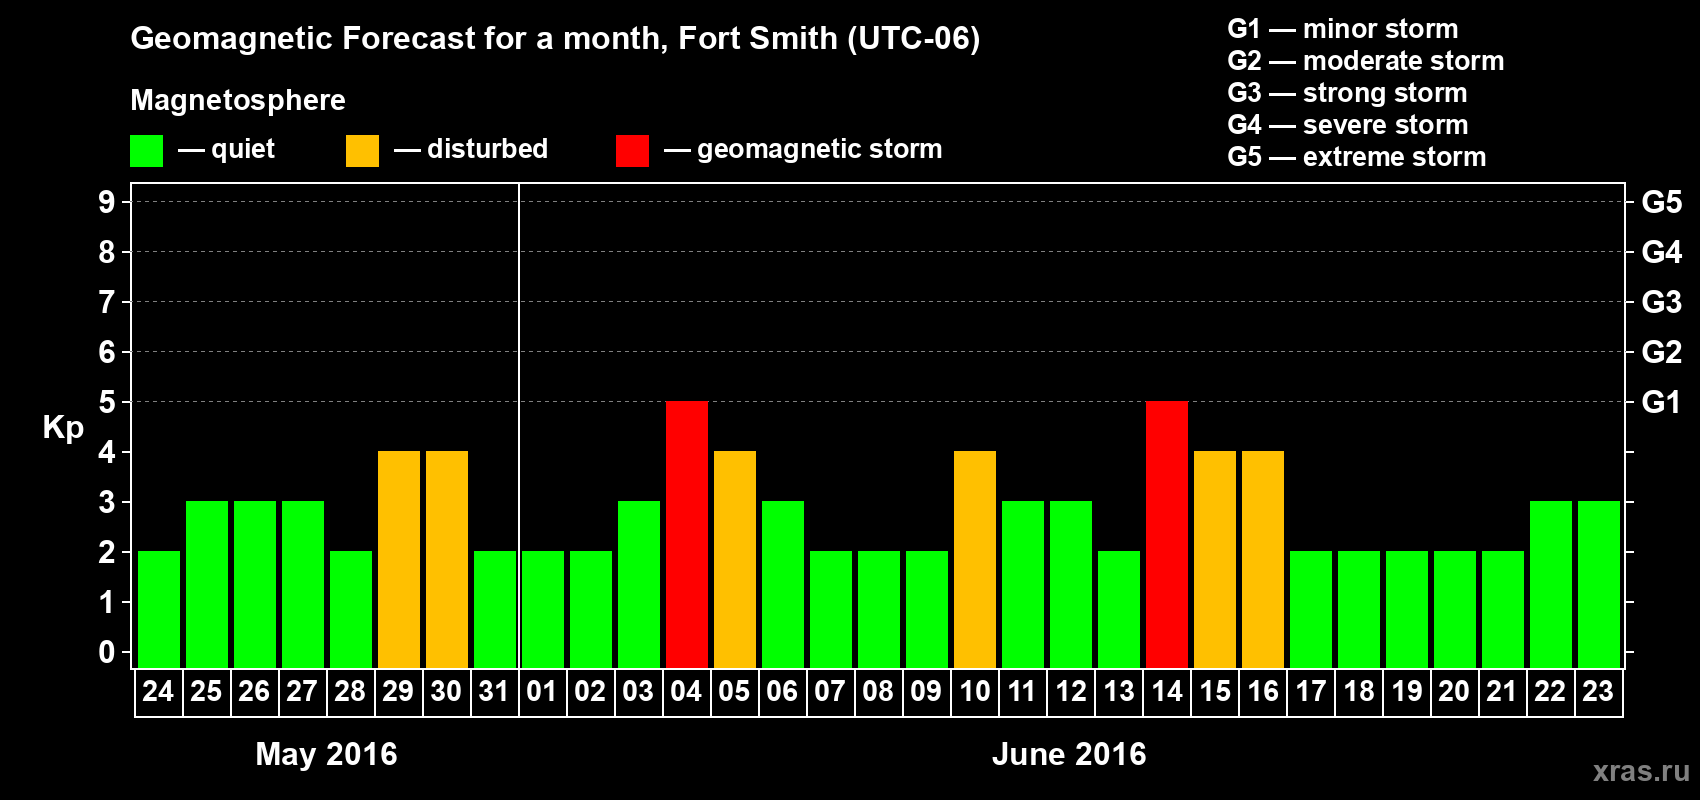This screenshot has height=800, width=1700.
Task: Click the June 2016 month label
Action: click(x=1069, y=754)
